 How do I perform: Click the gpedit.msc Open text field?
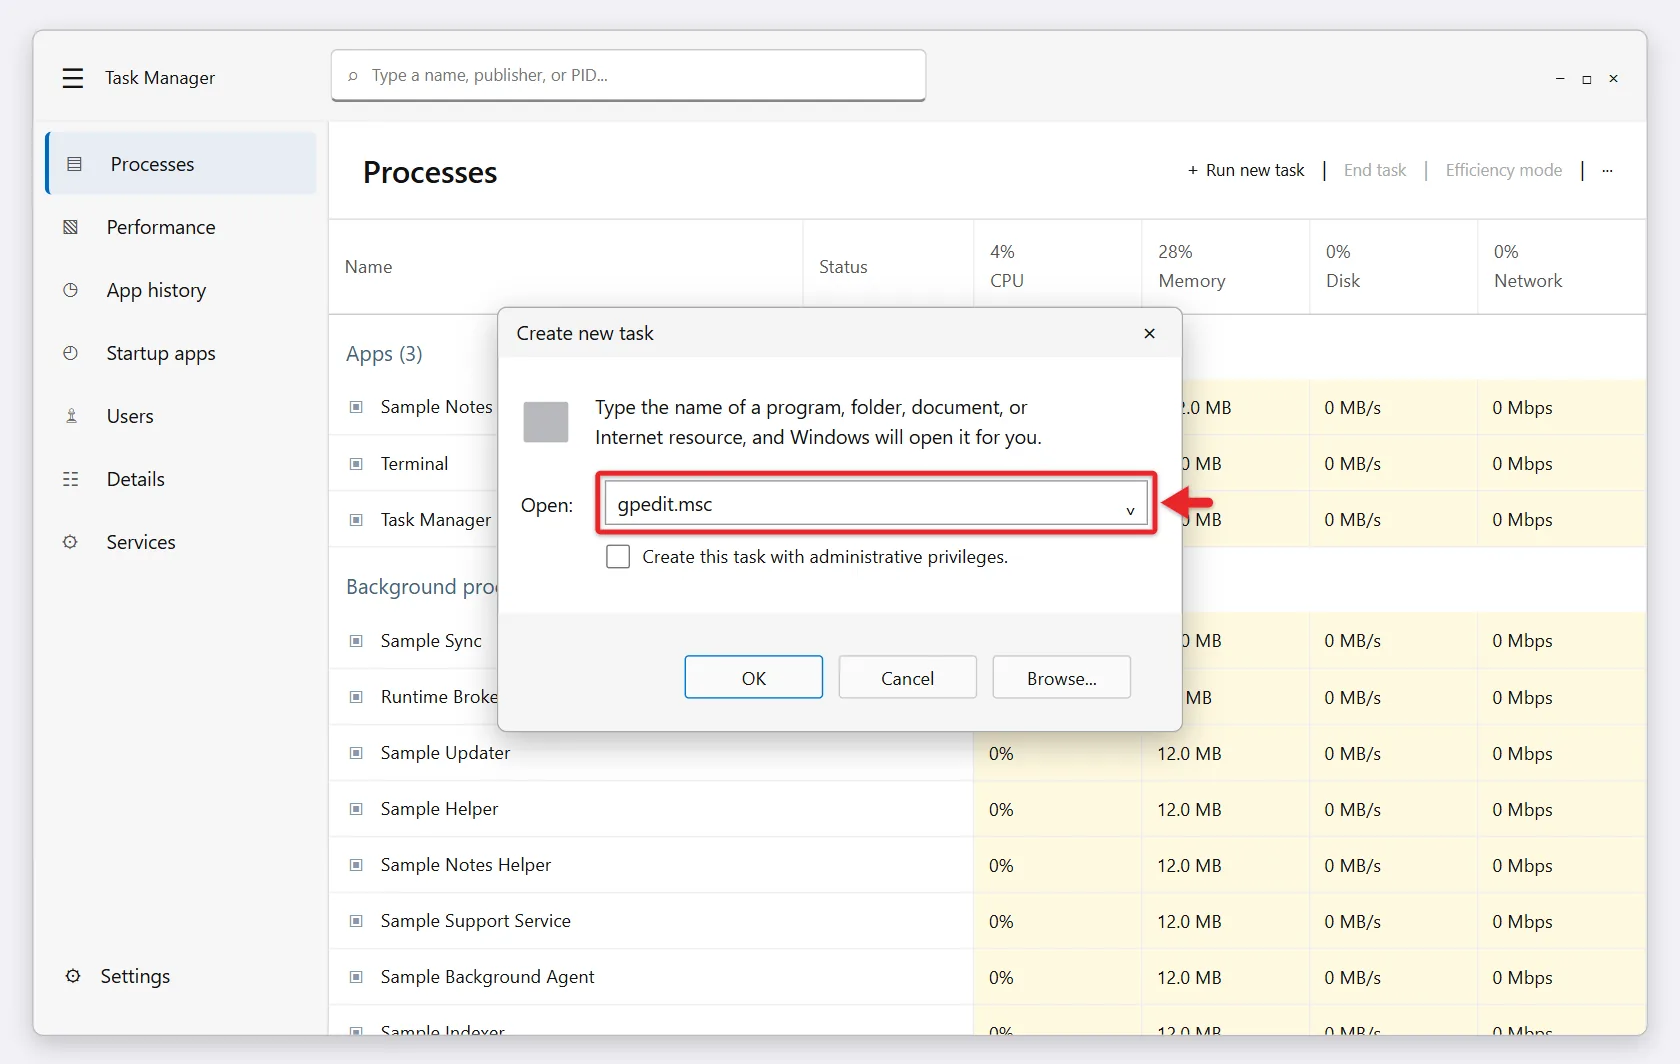(876, 503)
